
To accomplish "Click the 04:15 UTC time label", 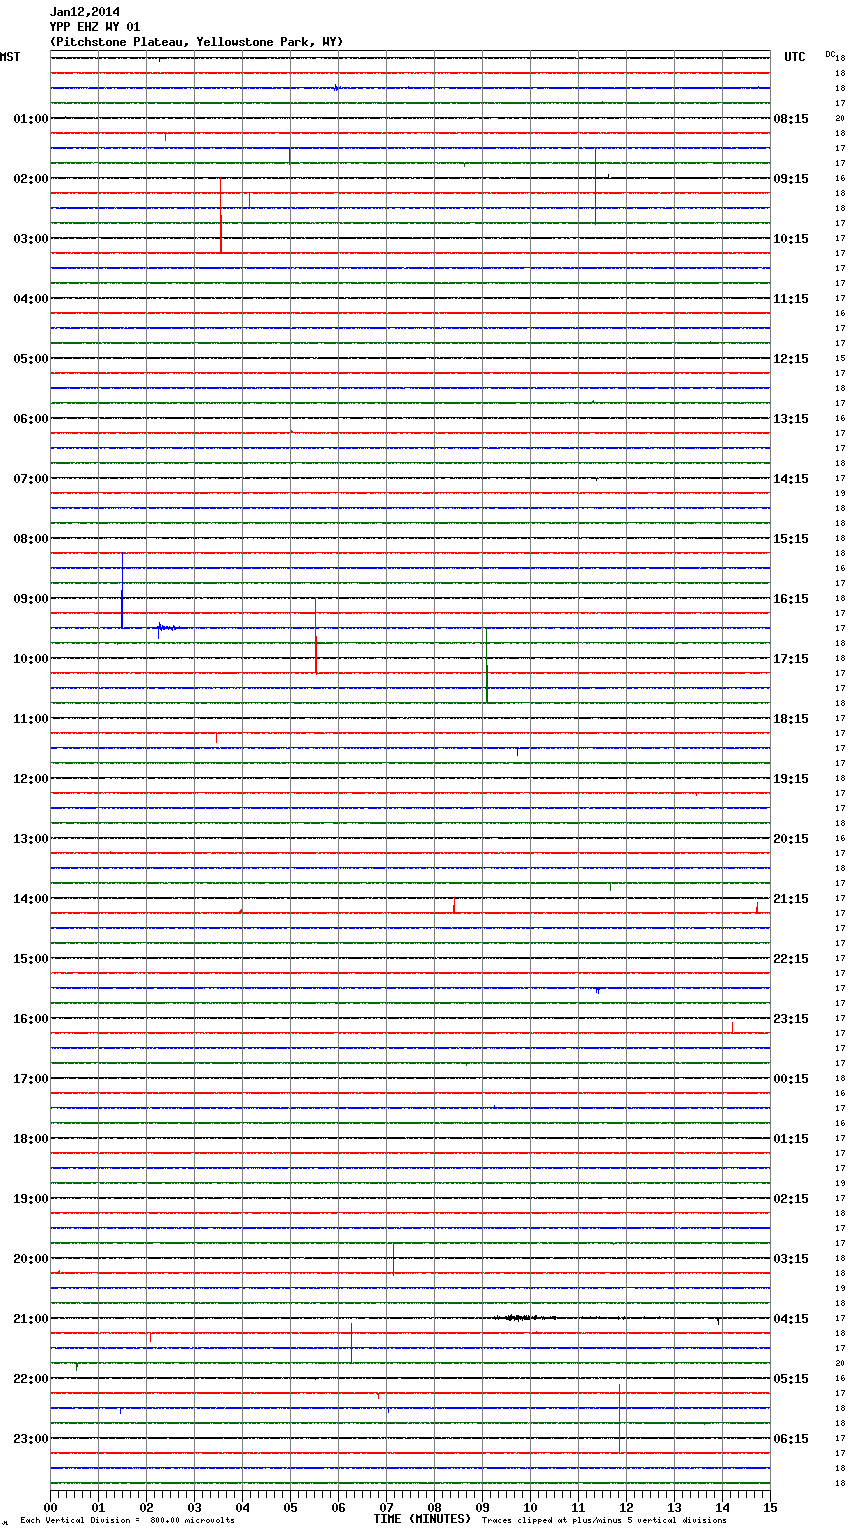I will (x=791, y=1319).
